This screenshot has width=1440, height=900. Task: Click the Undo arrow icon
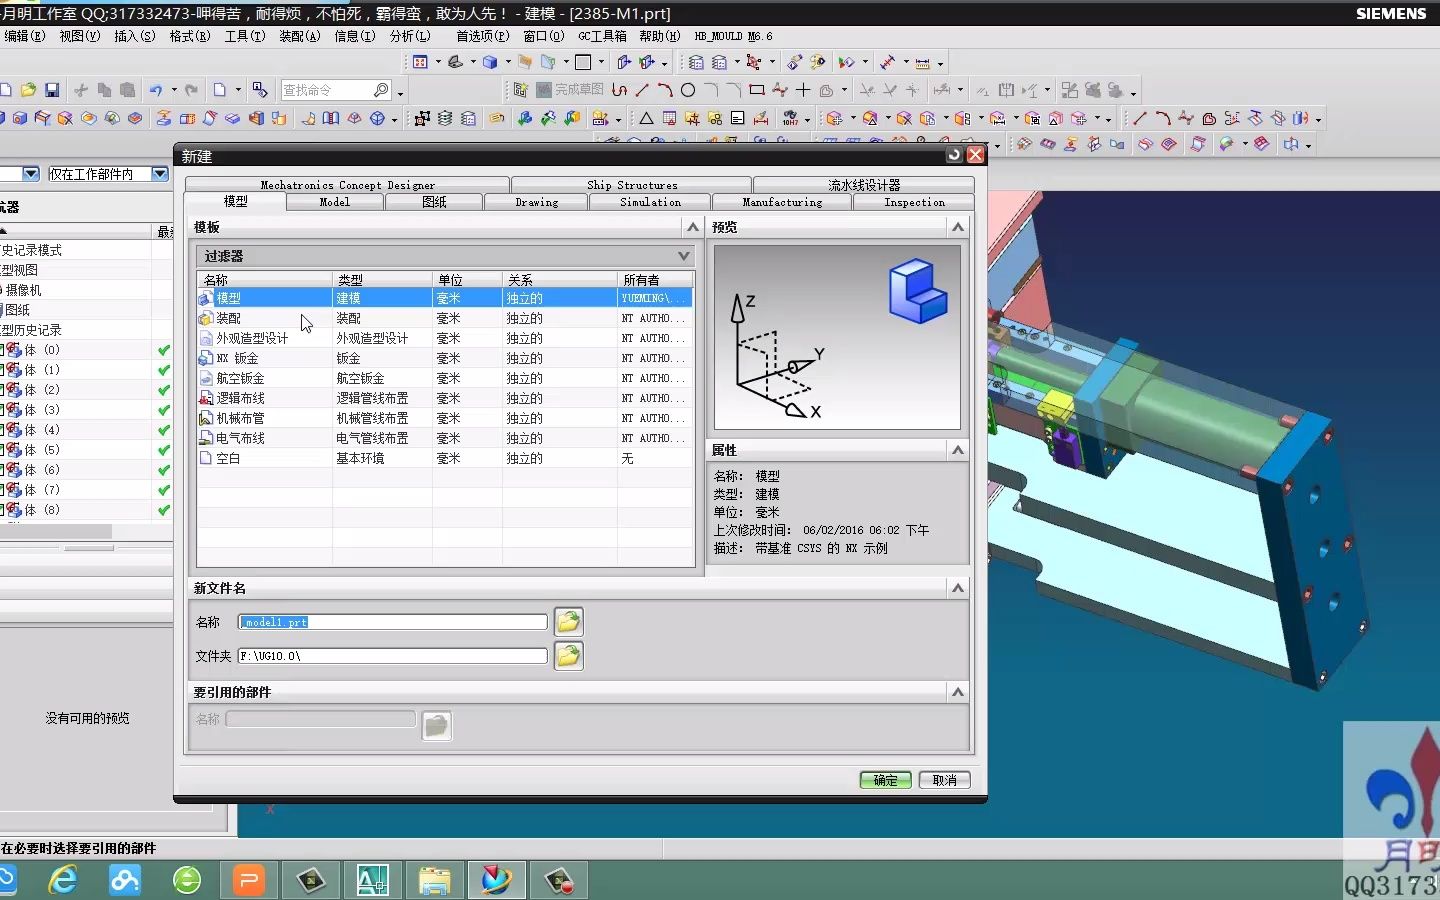(156, 90)
